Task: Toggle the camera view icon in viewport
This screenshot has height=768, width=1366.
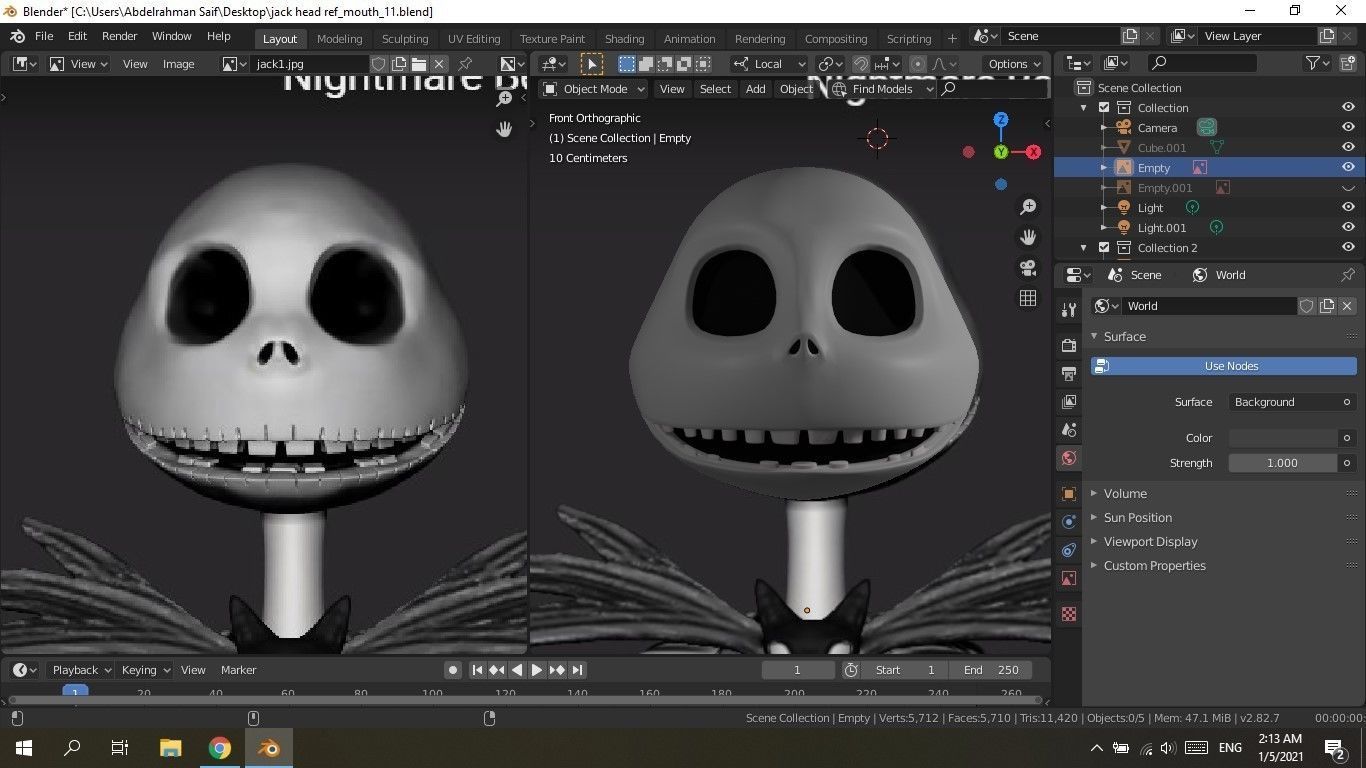Action: [1028, 268]
